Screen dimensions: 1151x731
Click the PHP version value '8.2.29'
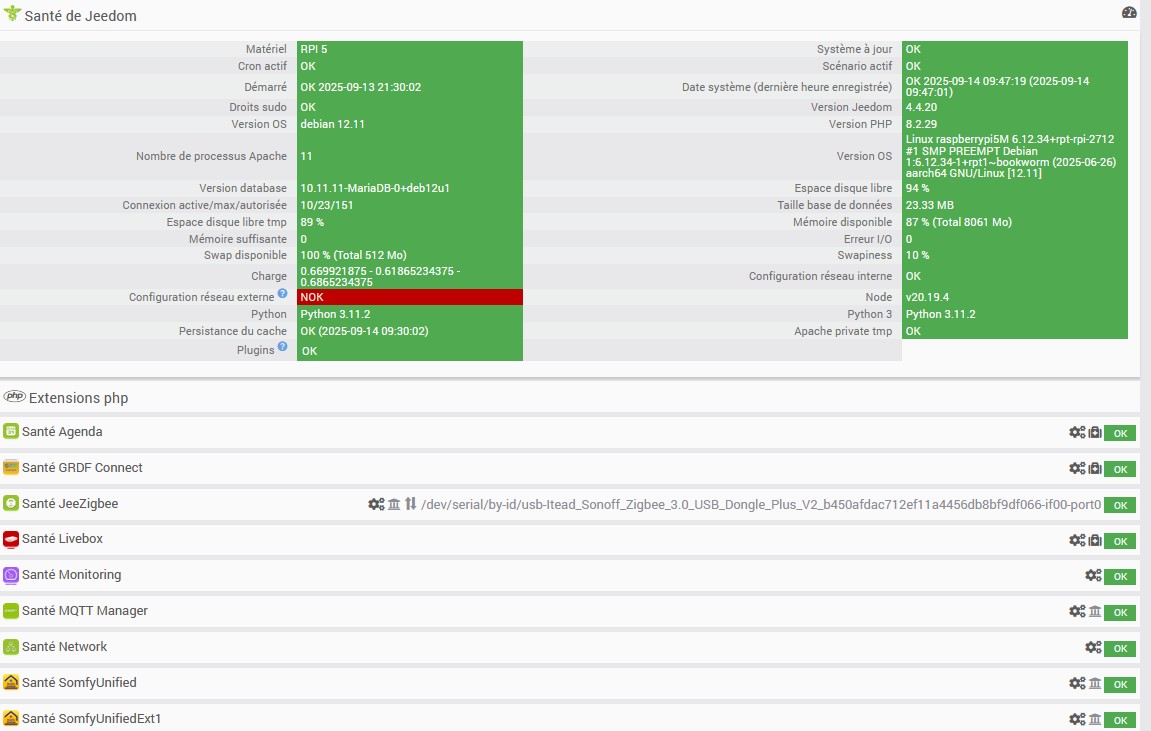[921, 124]
